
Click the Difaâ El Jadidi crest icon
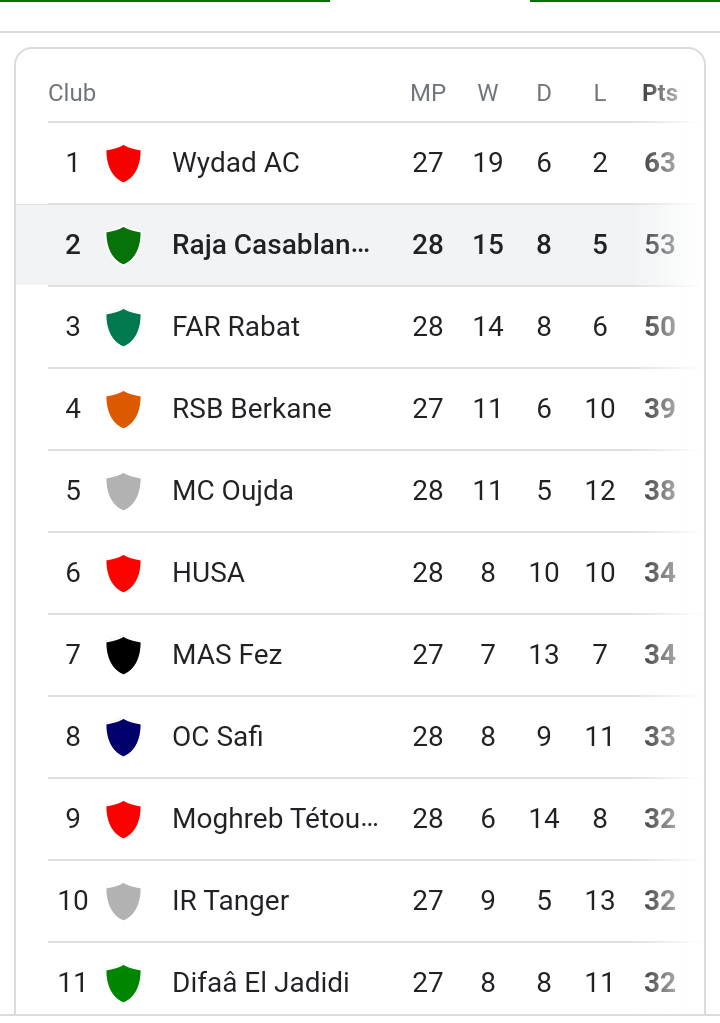point(123,983)
